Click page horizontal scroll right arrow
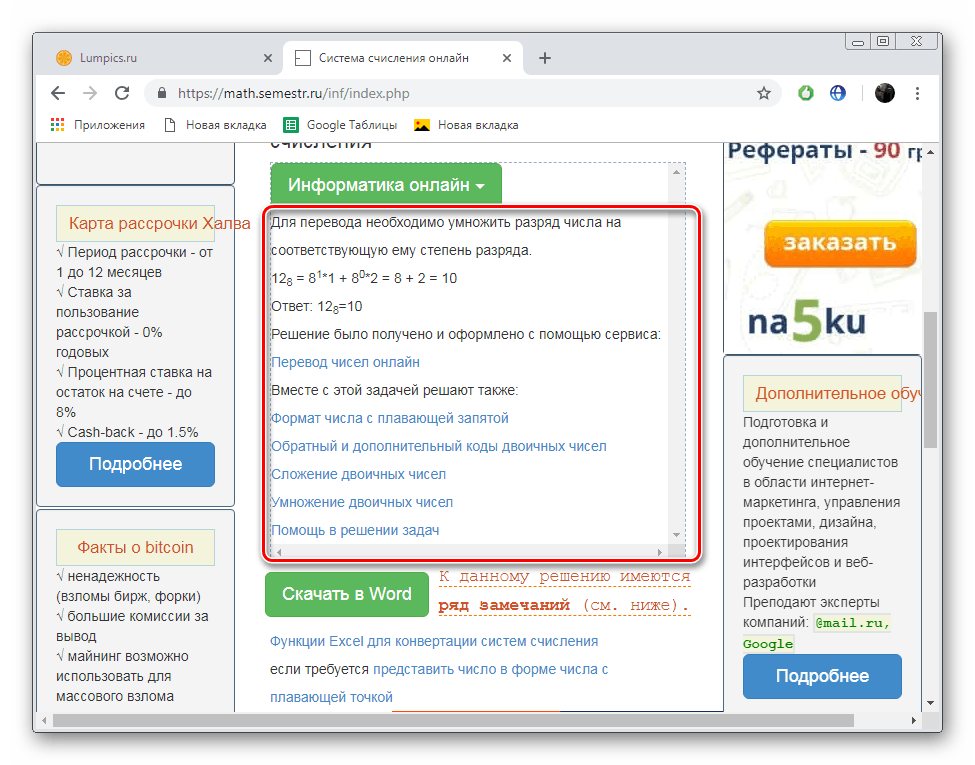Image resolution: width=975 pixels, height=765 pixels. point(913,720)
